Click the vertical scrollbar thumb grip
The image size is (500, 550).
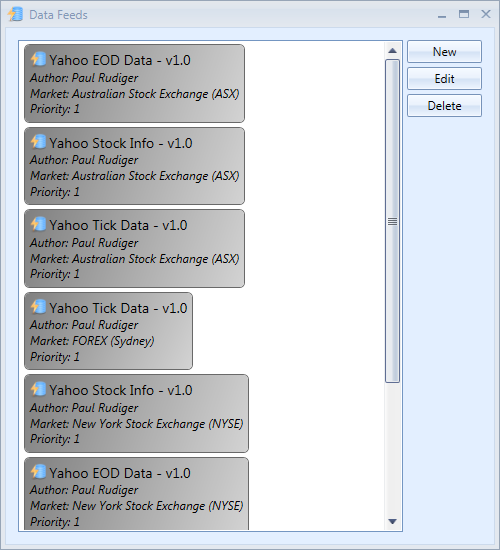[392, 221]
